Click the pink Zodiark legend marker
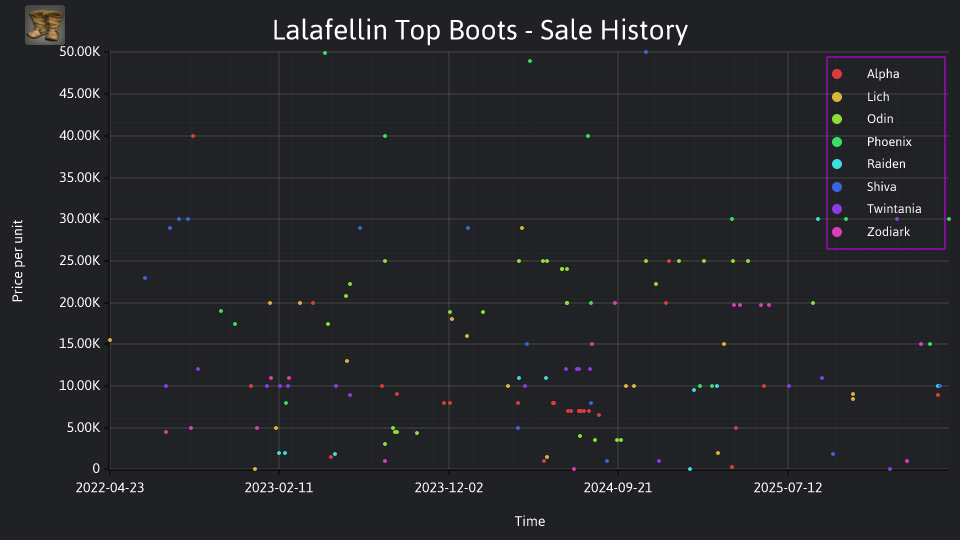The image size is (960, 540). [x=837, y=232]
